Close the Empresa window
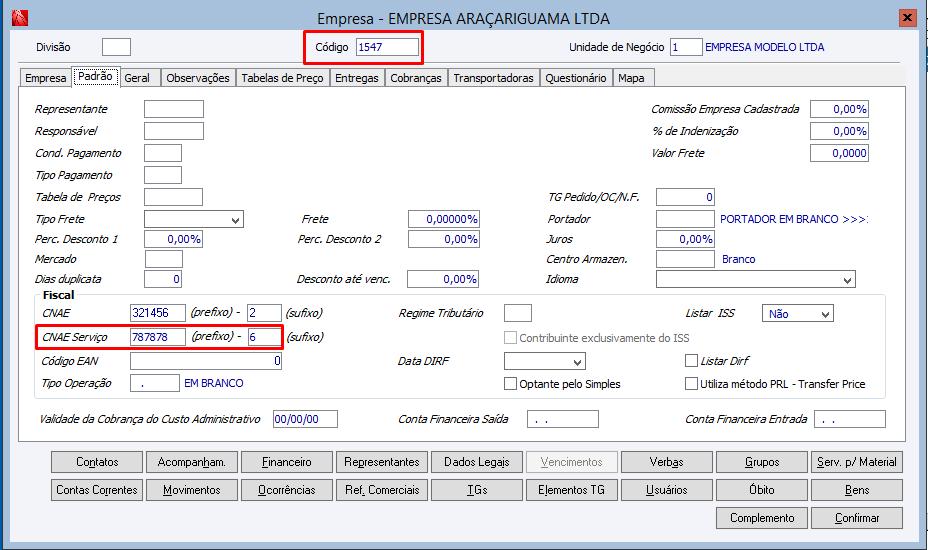928x550 pixels. pyautogui.click(x=907, y=18)
